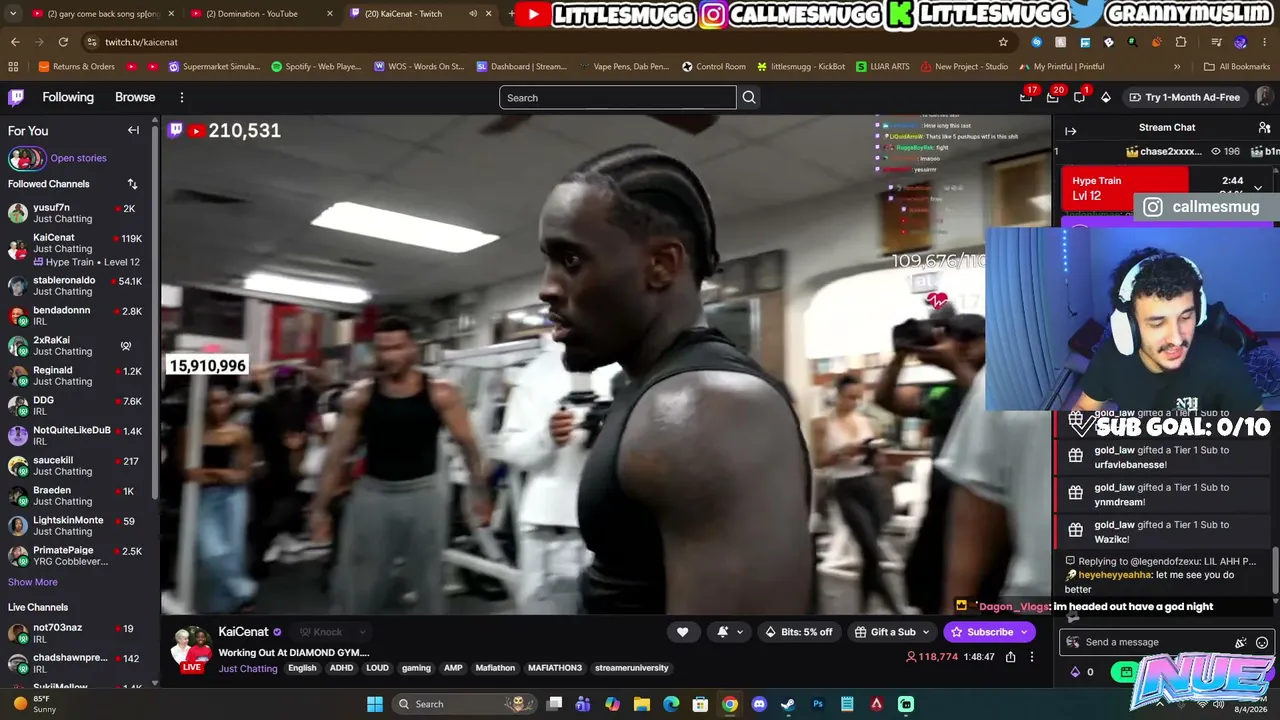Open the Control Room bookmark
This screenshot has width=1280, height=720.
714,67
